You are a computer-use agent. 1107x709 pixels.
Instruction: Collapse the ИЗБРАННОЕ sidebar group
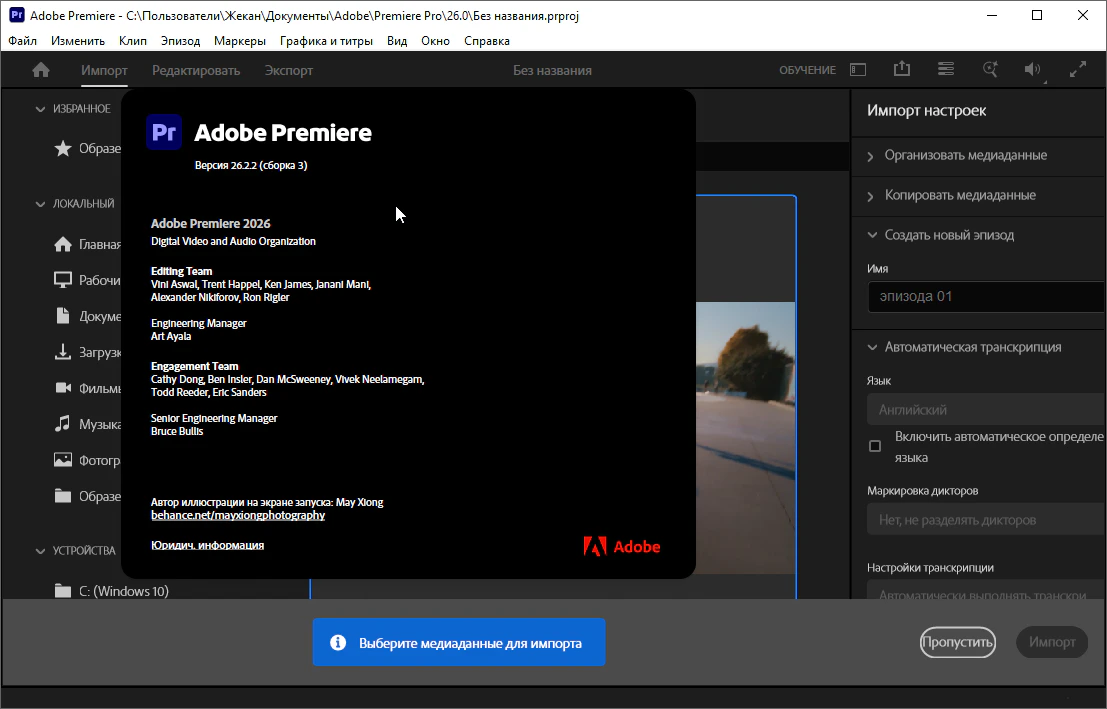pos(40,109)
